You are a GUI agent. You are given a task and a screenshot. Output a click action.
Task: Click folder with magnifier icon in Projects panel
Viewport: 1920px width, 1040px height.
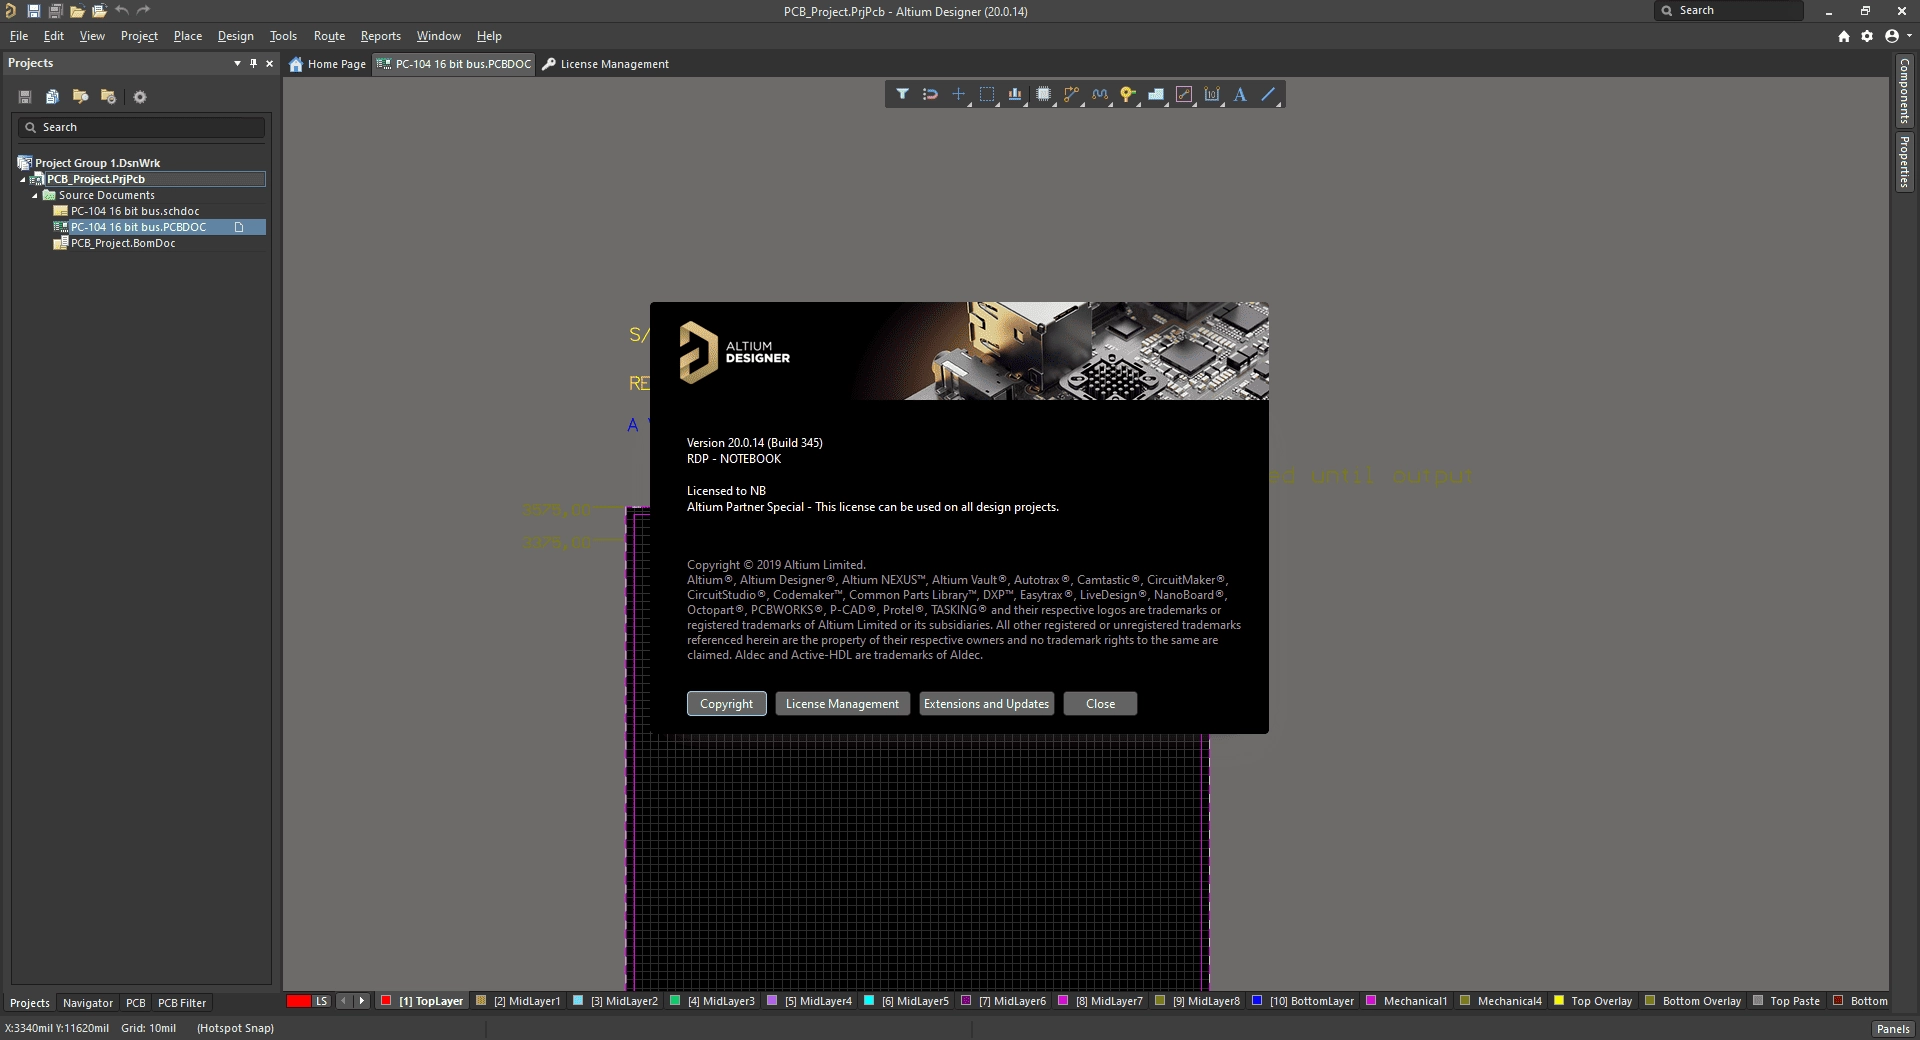80,97
